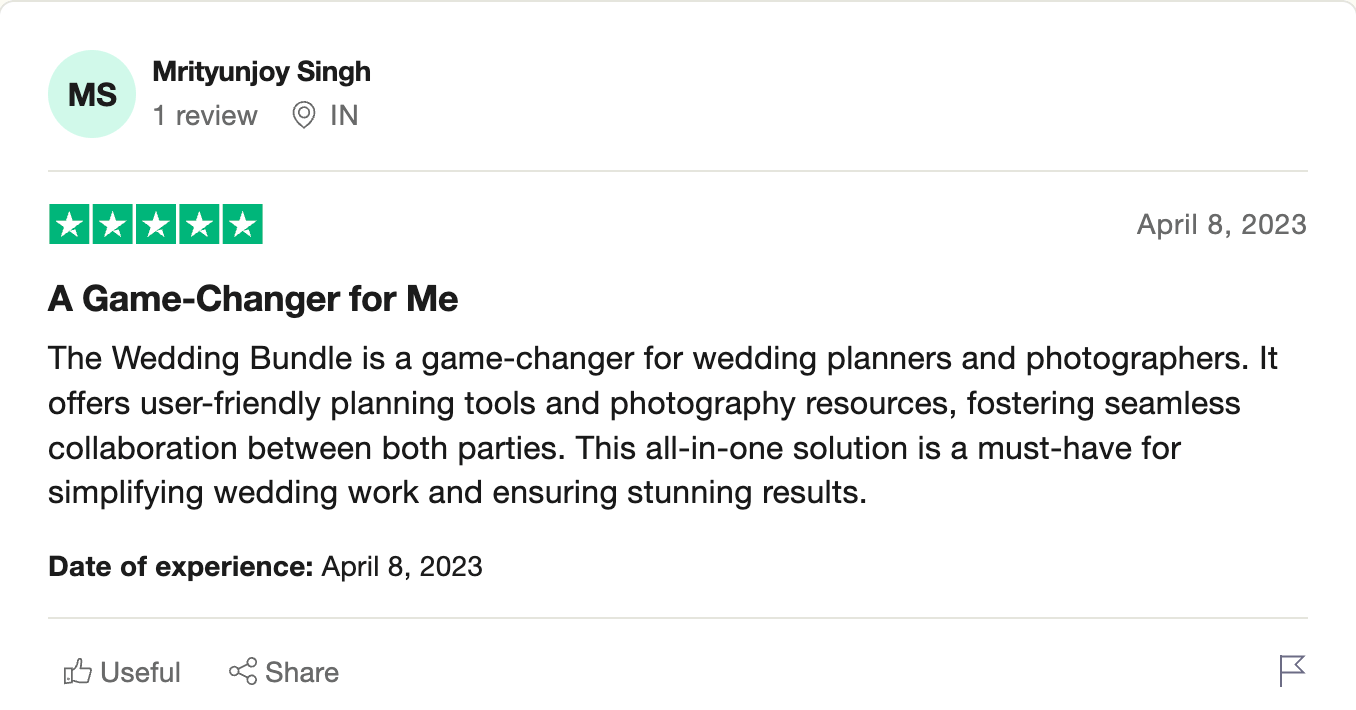Open Mrityunjoy Singh's reviewer profile
1356x710 pixels.
pyautogui.click(x=261, y=72)
